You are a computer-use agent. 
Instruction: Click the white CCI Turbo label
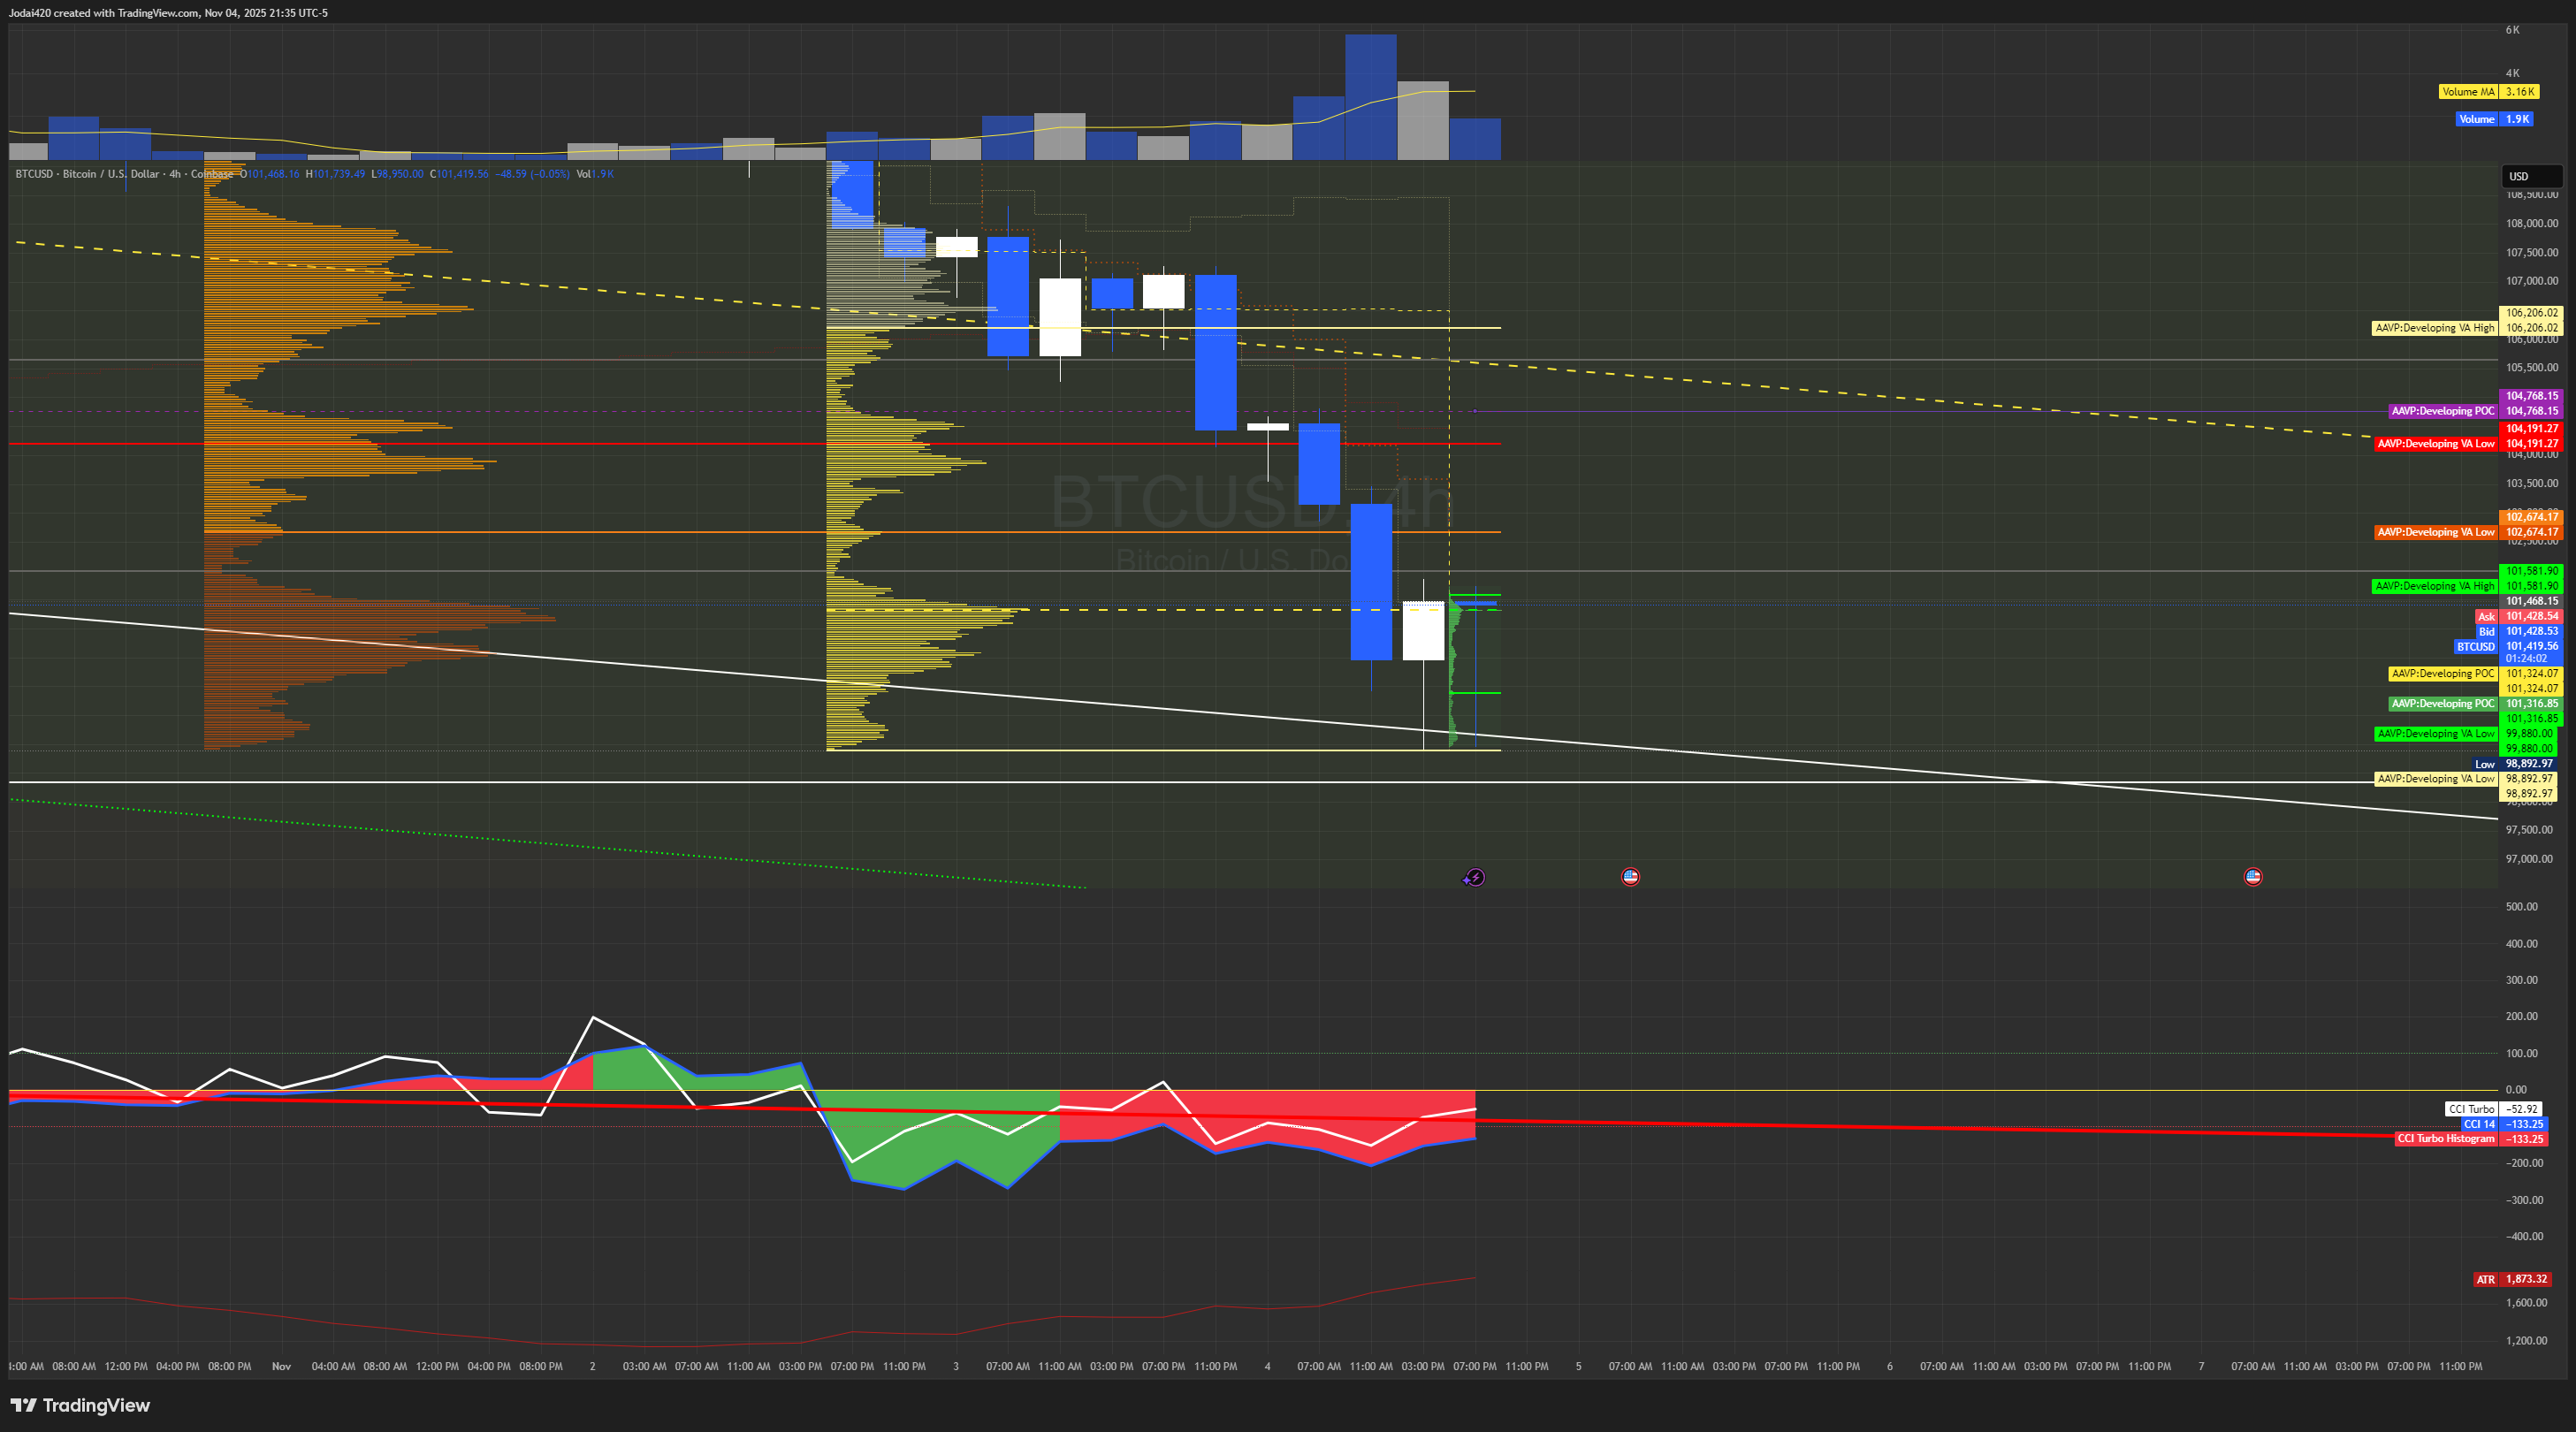2471,1109
